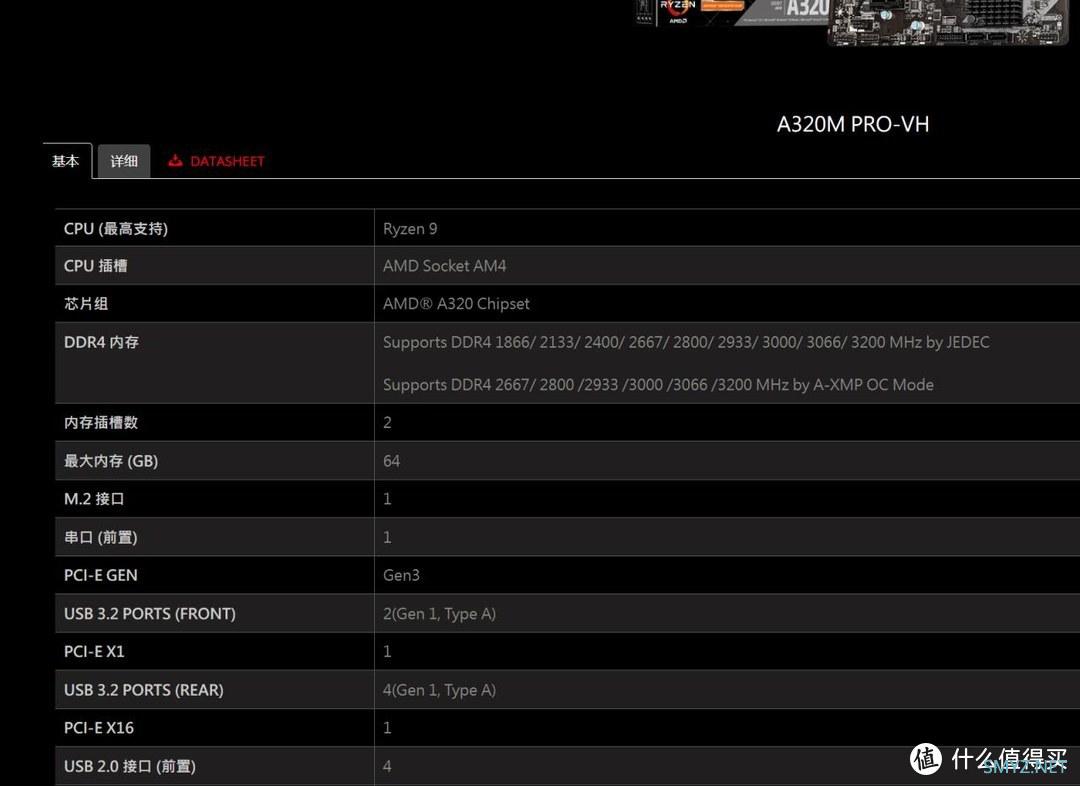Select the USB 3.2 PORTS (REAR) label
This screenshot has width=1080, height=786.
click(144, 690)
